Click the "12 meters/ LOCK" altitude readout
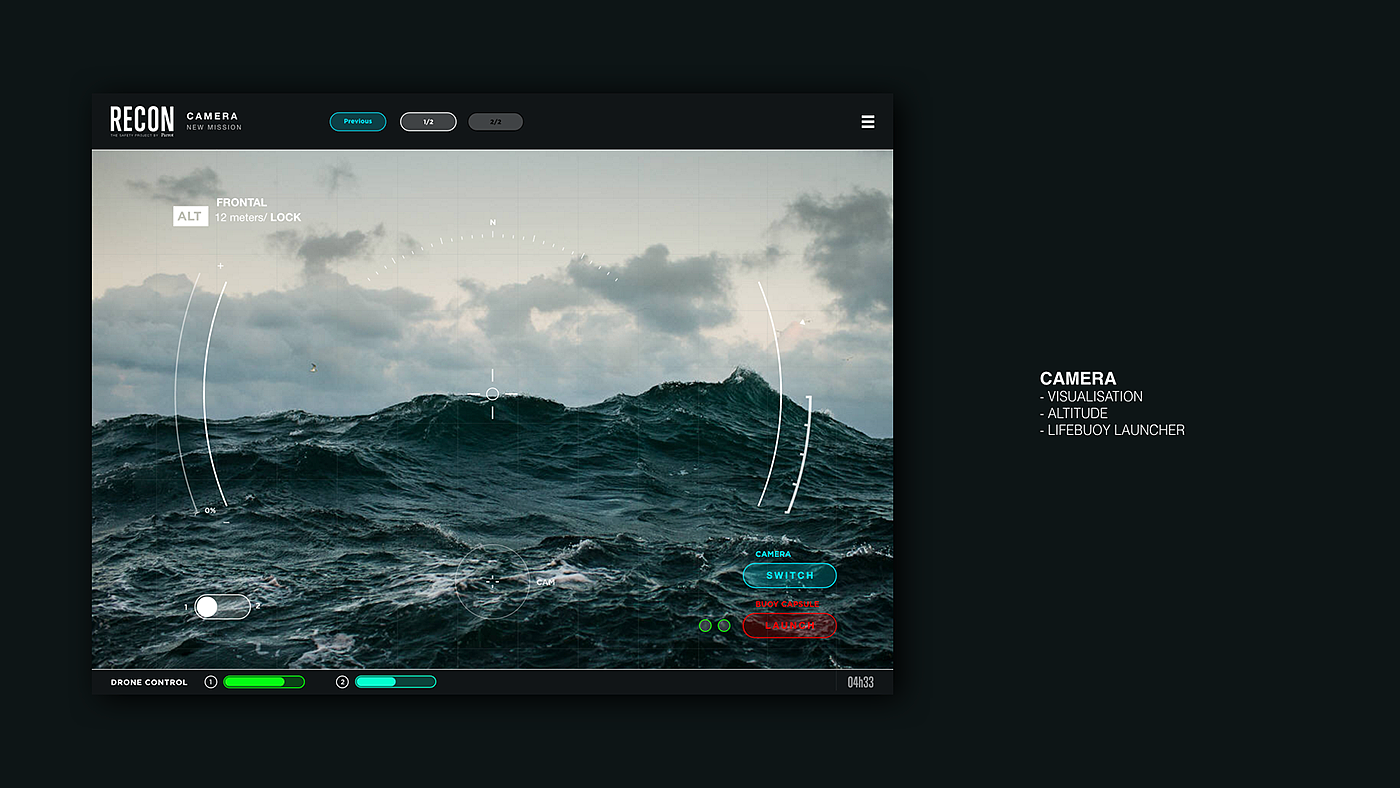Viewport: 1400px width, 788px height. [258, 217]
